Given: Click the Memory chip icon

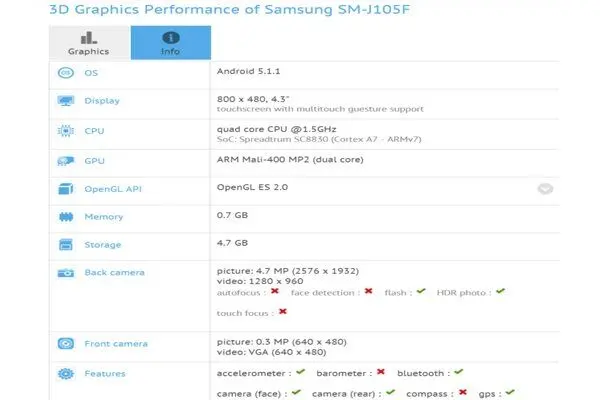Looking at the screenshot, I should click(66, 217).
